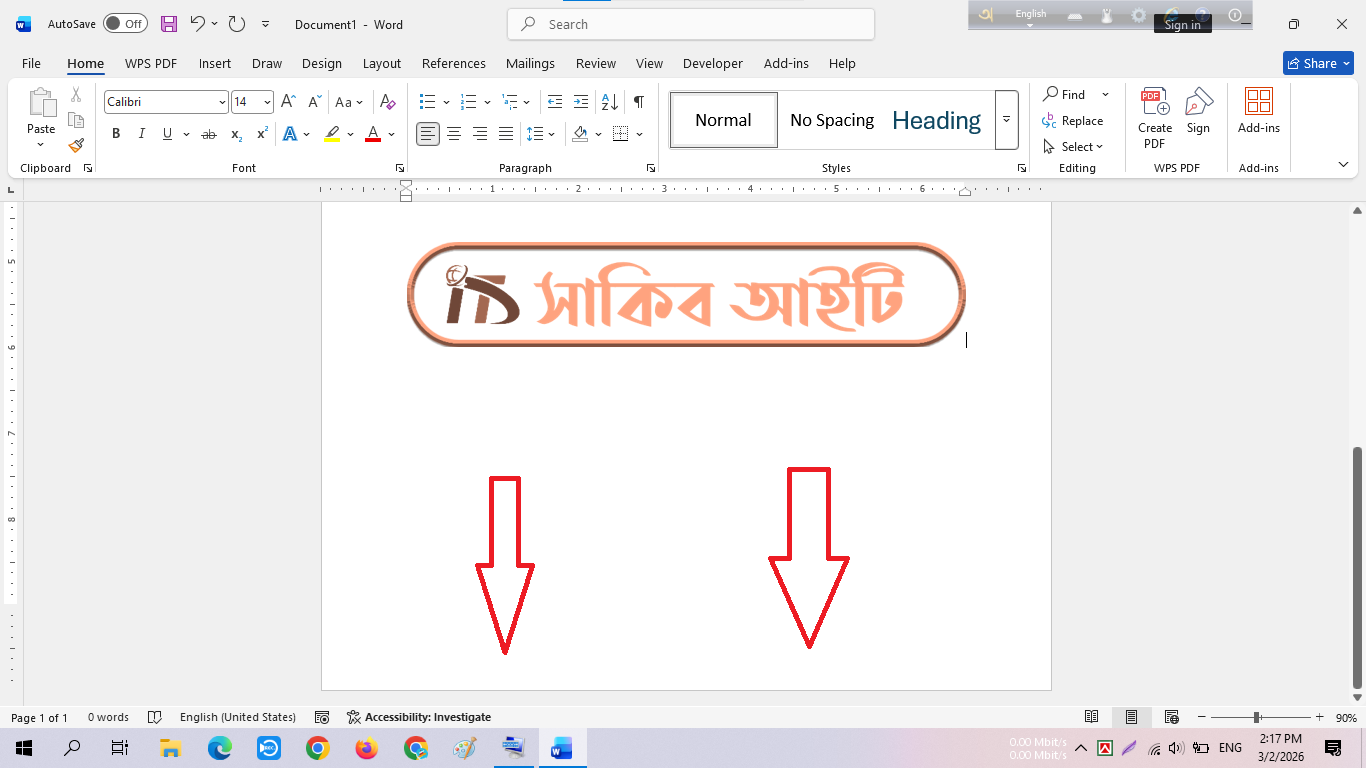Toggle the AutoSave switch
The height and width of the screenshot is (768, 1366).
click(x=125, y=24)
